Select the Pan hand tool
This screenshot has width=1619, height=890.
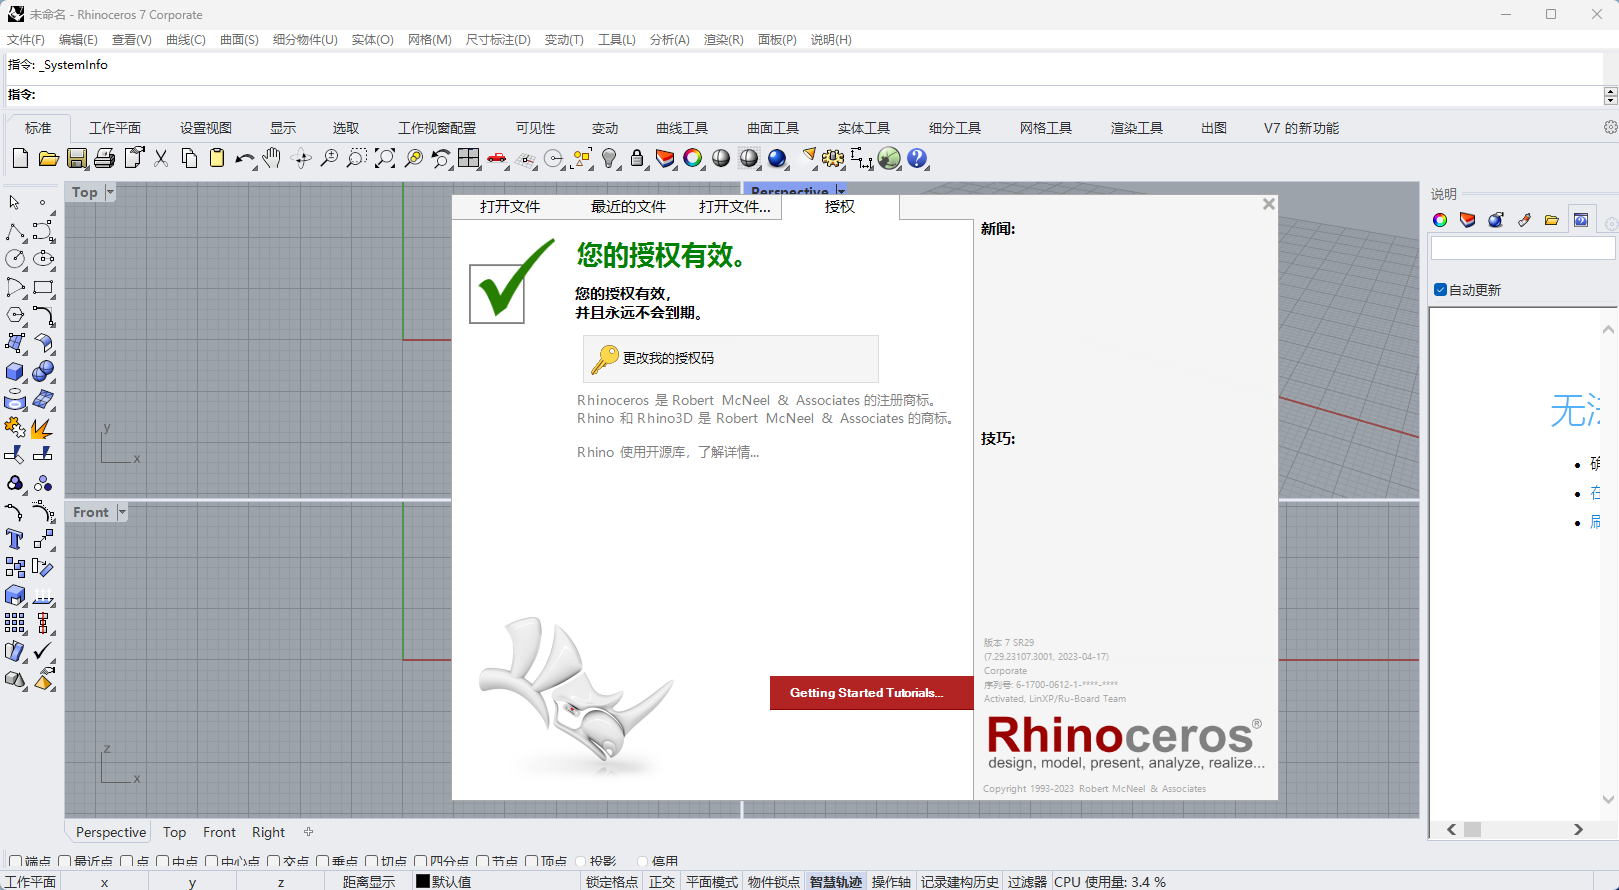[272, 158]
